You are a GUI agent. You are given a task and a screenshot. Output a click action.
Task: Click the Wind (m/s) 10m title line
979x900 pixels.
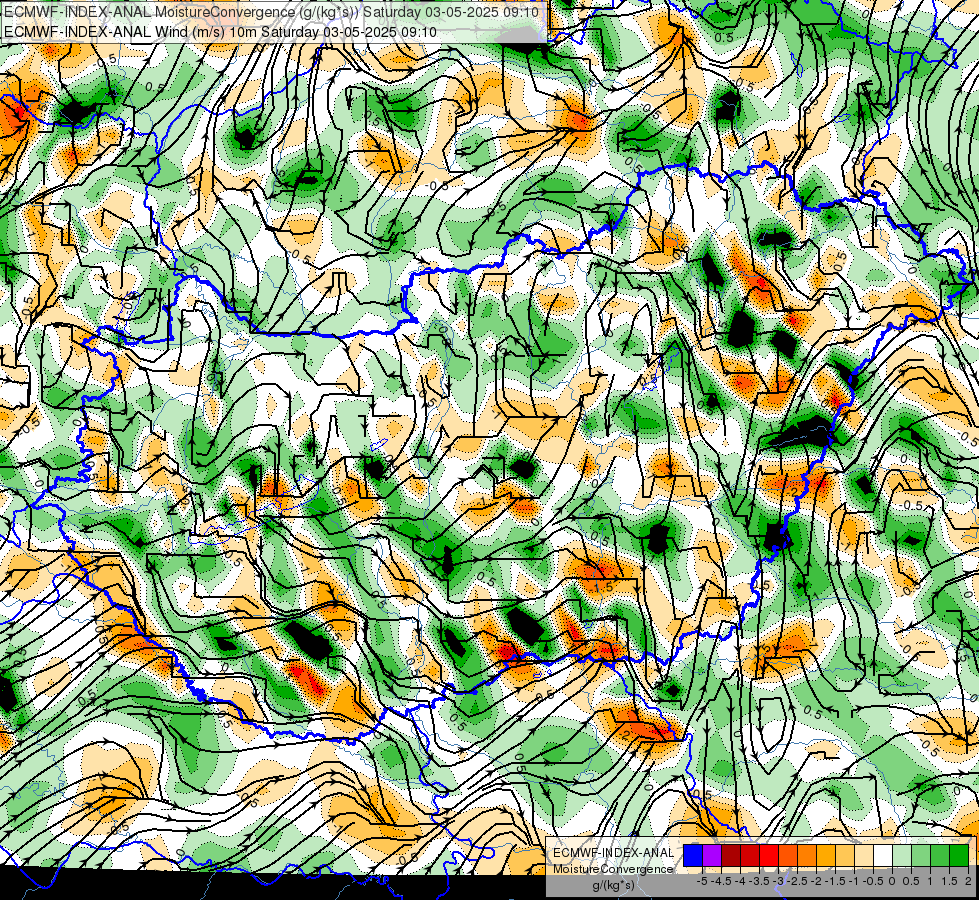pos(220,31)
